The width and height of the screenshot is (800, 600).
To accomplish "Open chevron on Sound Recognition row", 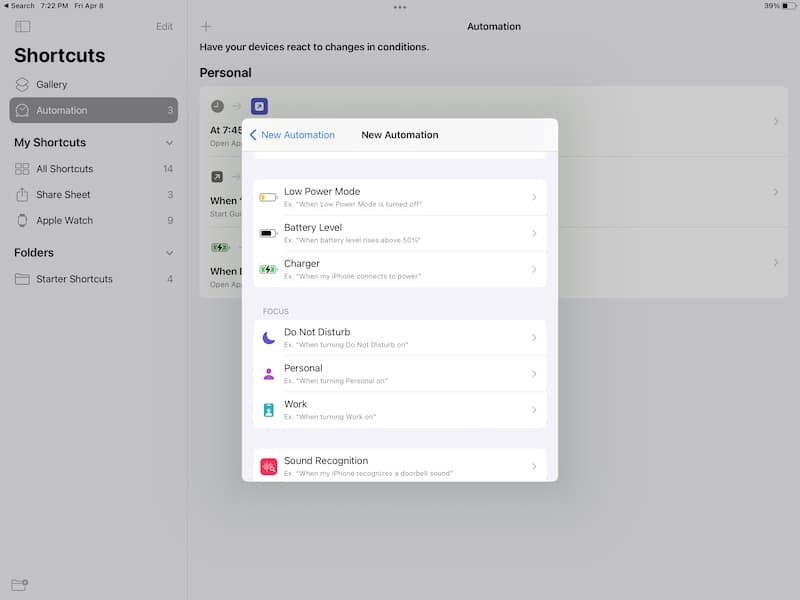I will tap(534, 466).
